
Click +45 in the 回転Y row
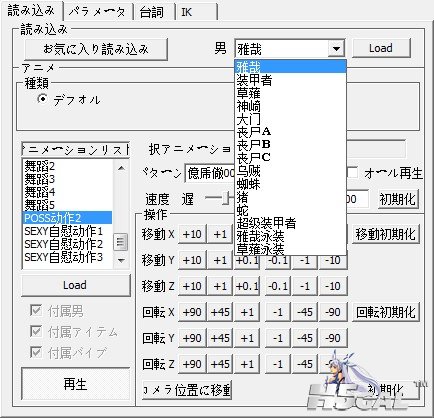(220, 338)
